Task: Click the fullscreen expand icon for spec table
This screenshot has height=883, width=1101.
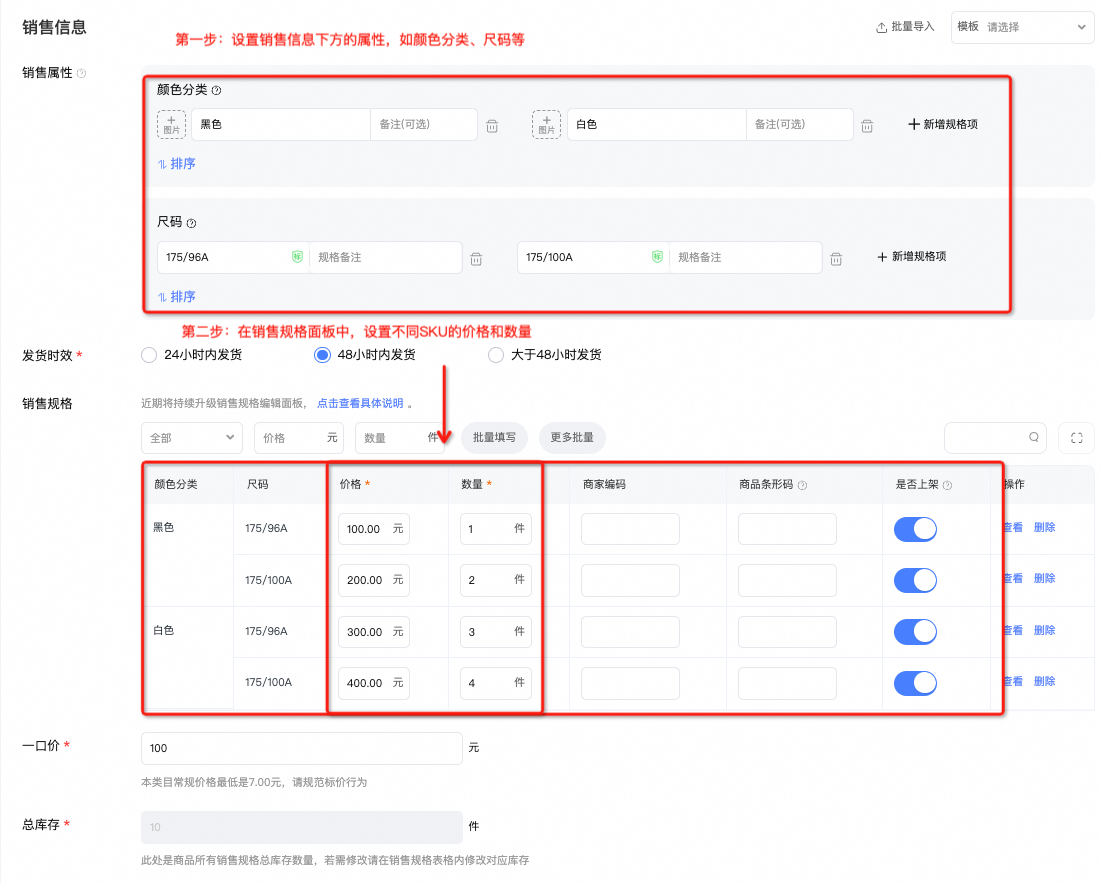Action: tap(1076, 438)
